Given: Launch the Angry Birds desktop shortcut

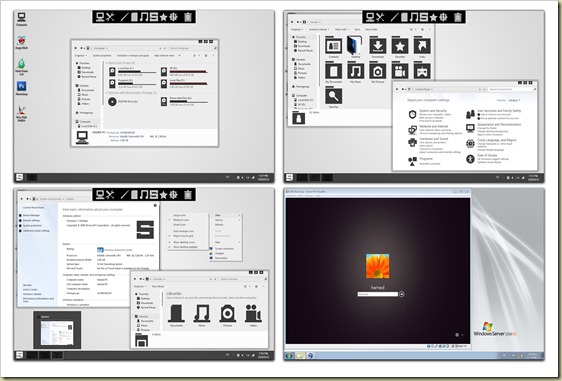Looking at the screenshot, I should [x=21, y=42].
